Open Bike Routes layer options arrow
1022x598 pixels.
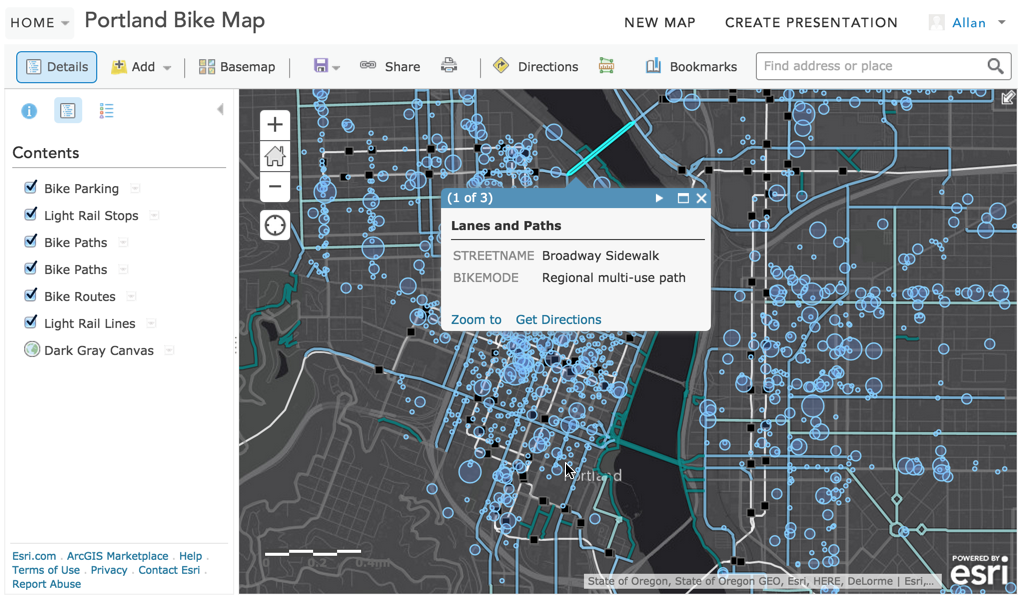[131, 296]
